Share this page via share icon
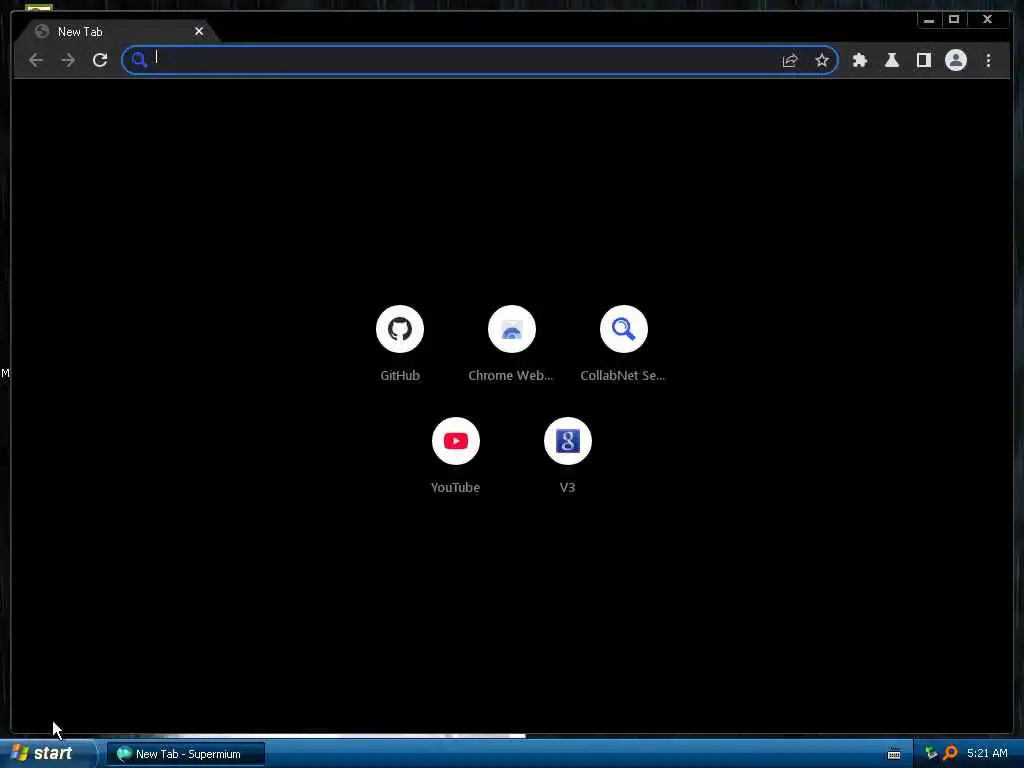Image resolution: width=1024 pixels, height=768 pixels. pyautogui.click(x=790, y=61)
